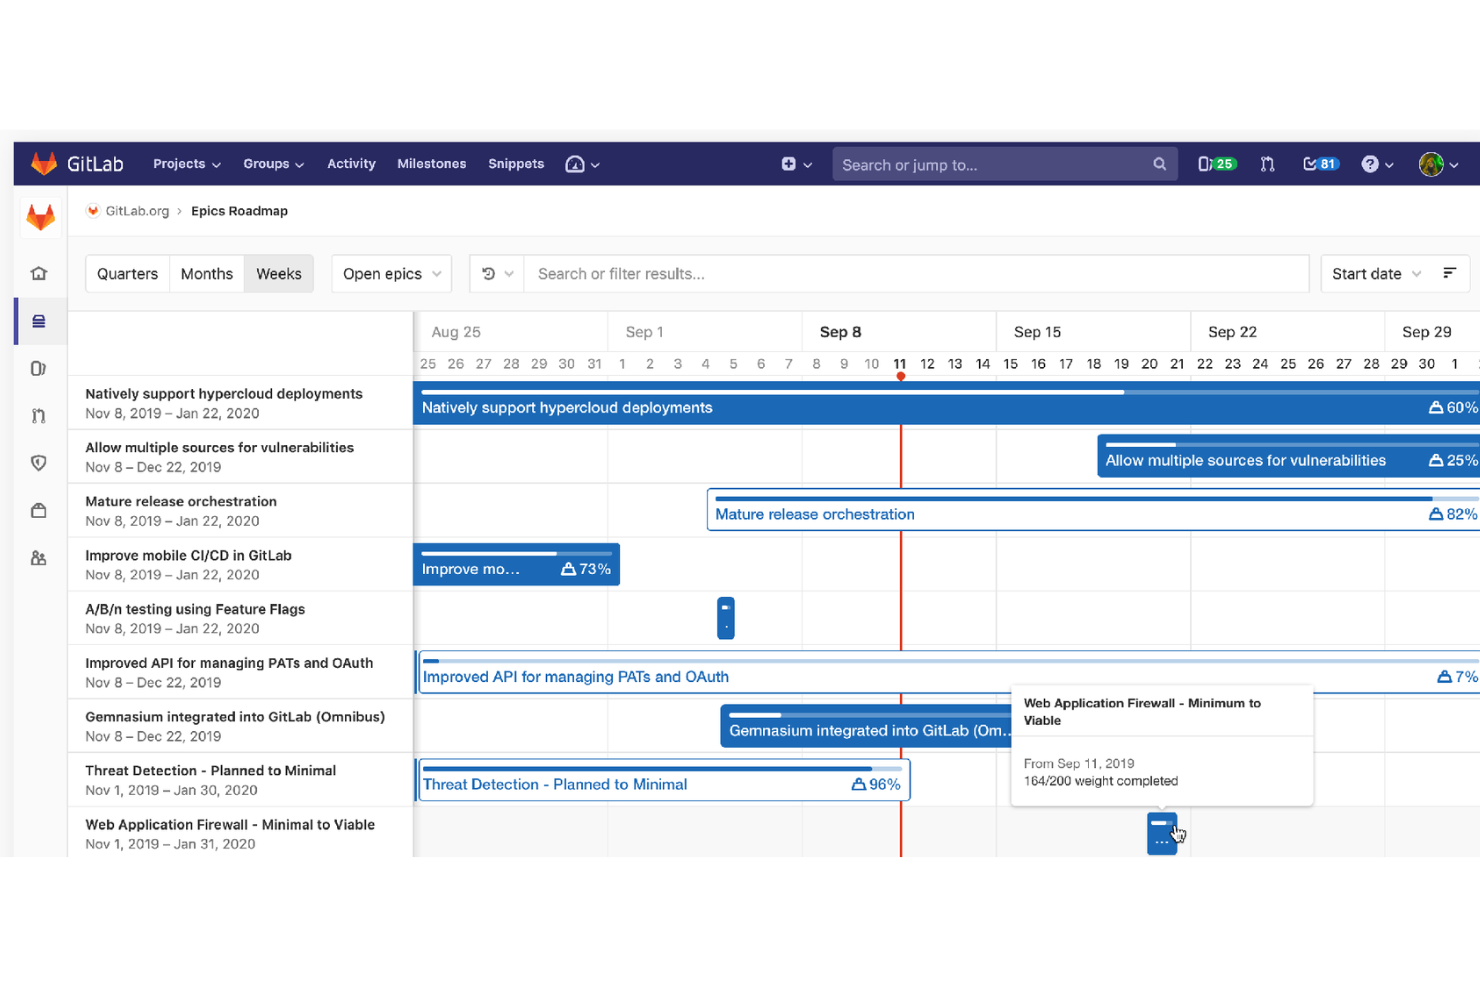Click the Sep 22 week header
Viewport: 1480px width, 987px height.
(x=1232, y=332)
